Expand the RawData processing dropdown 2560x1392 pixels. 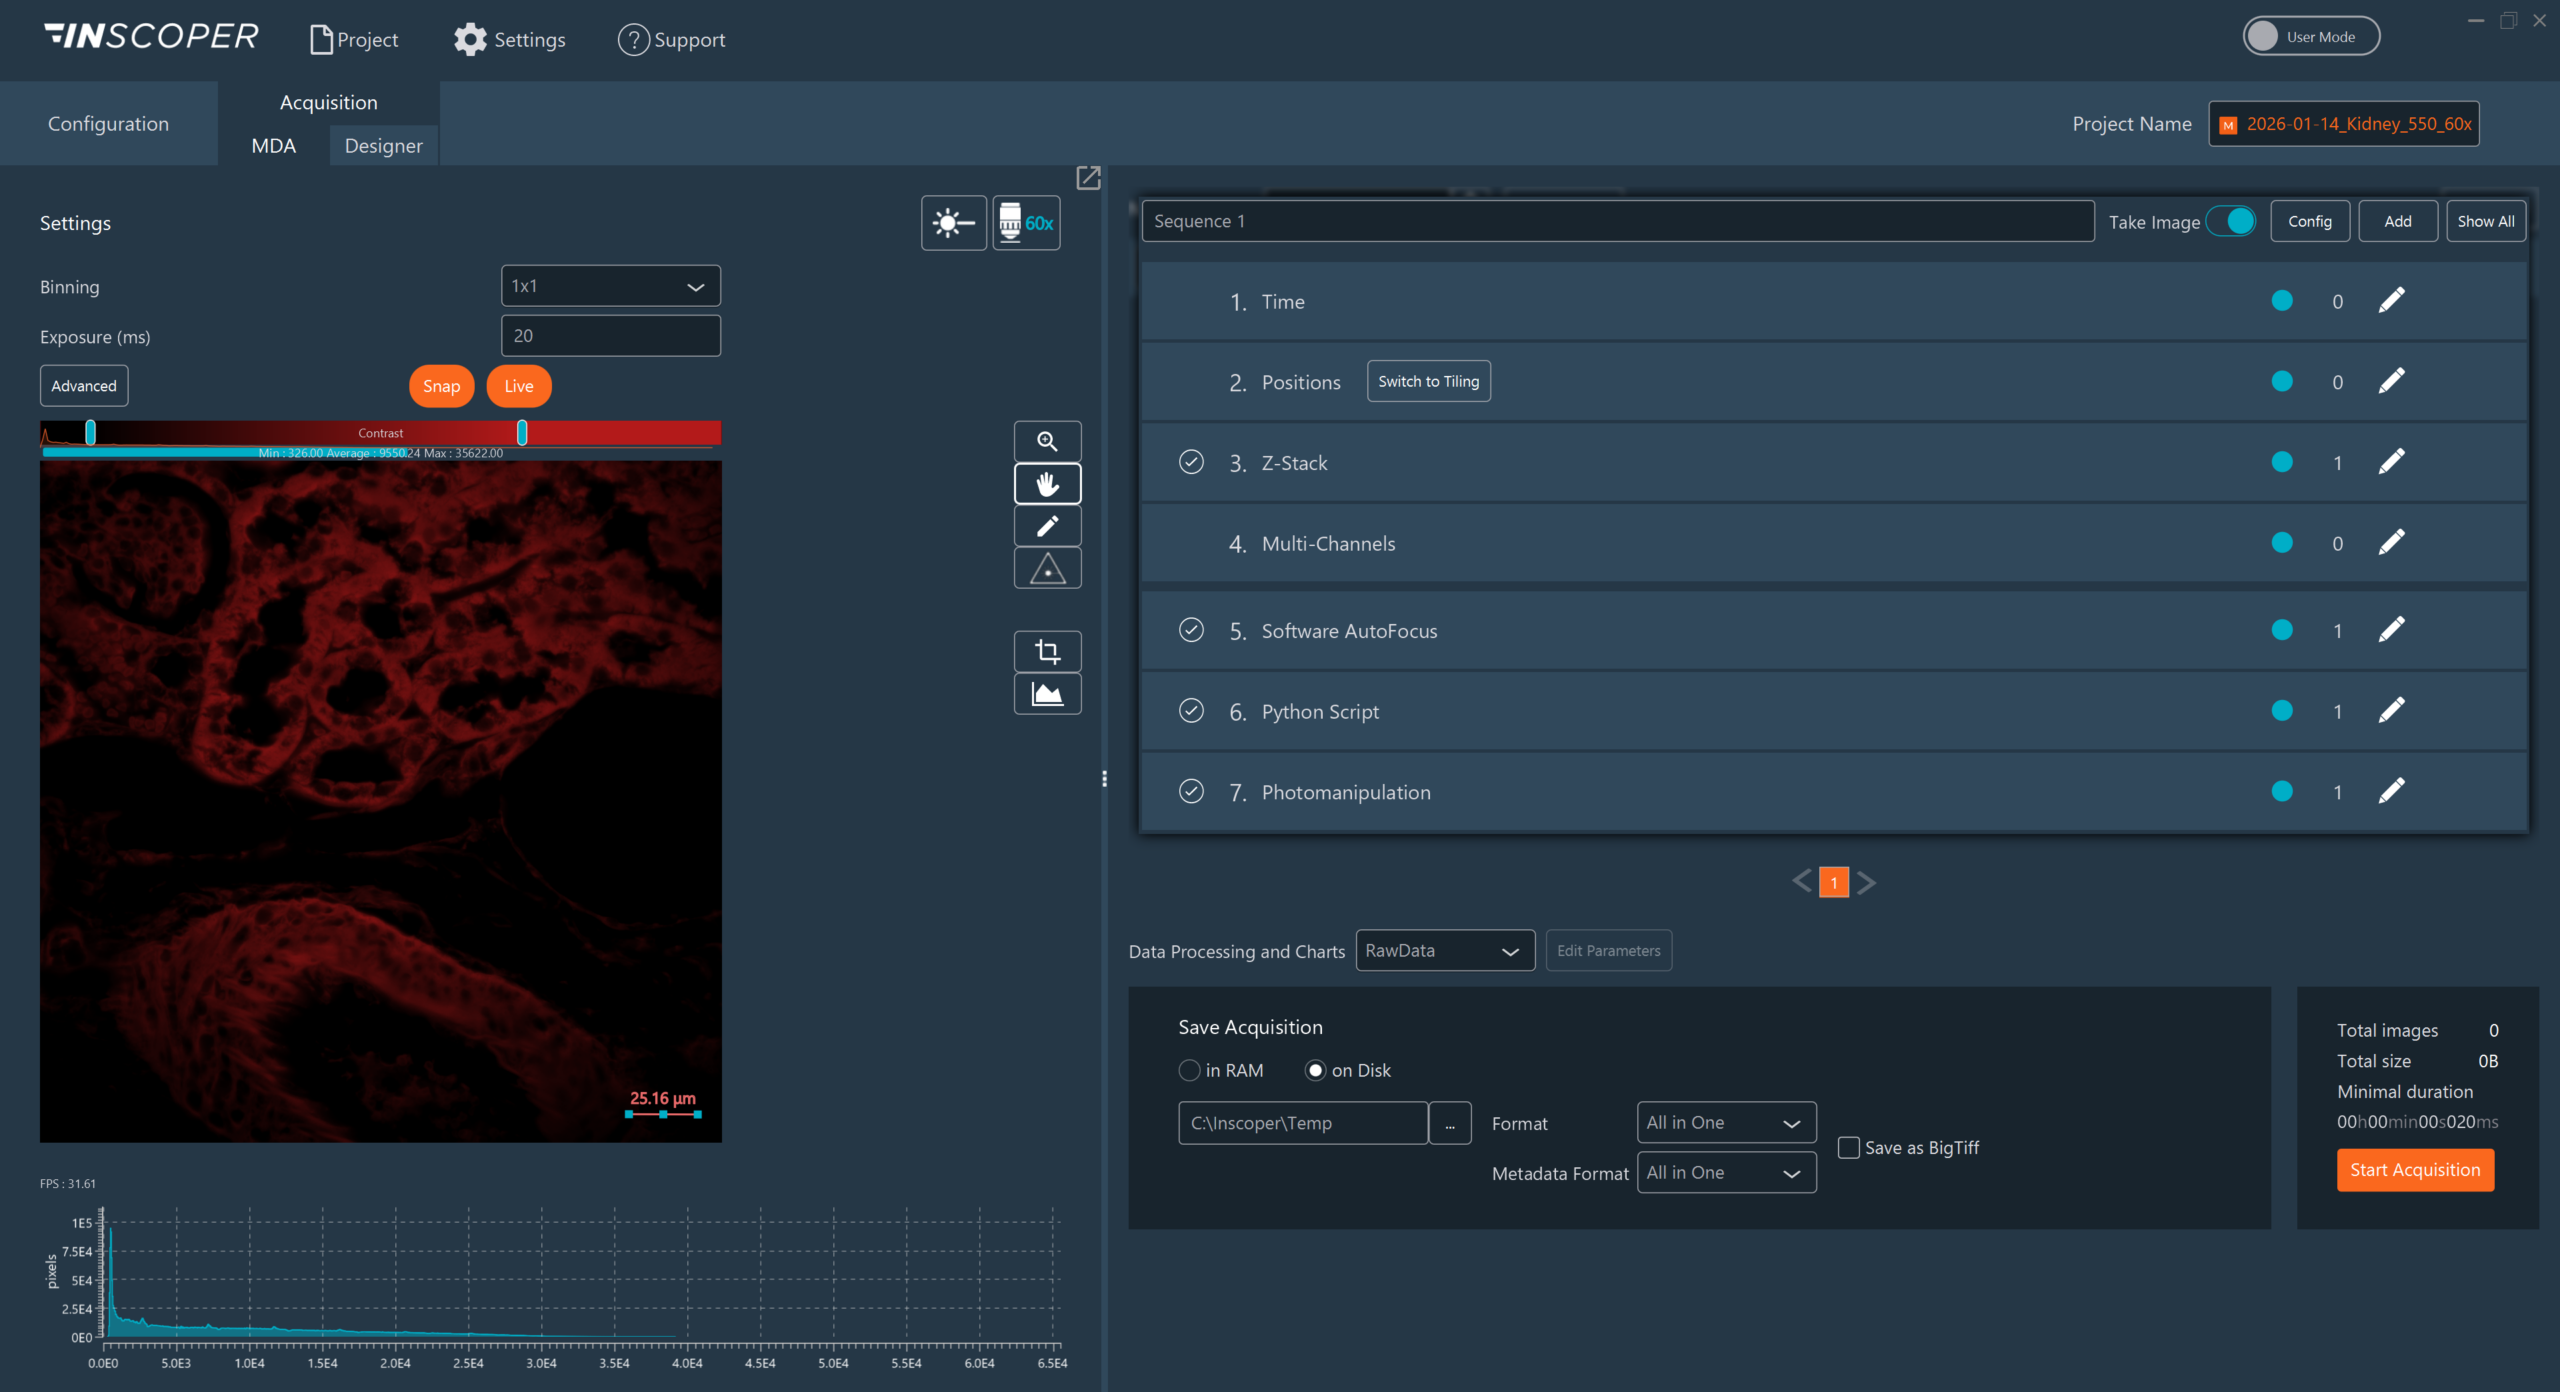[x=1444, y=951]
